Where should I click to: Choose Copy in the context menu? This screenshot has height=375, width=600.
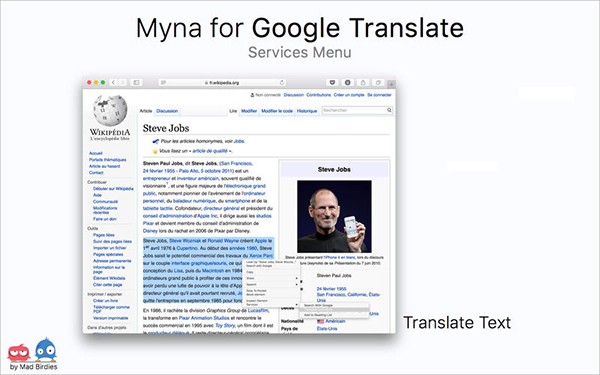tap(250, 272)
